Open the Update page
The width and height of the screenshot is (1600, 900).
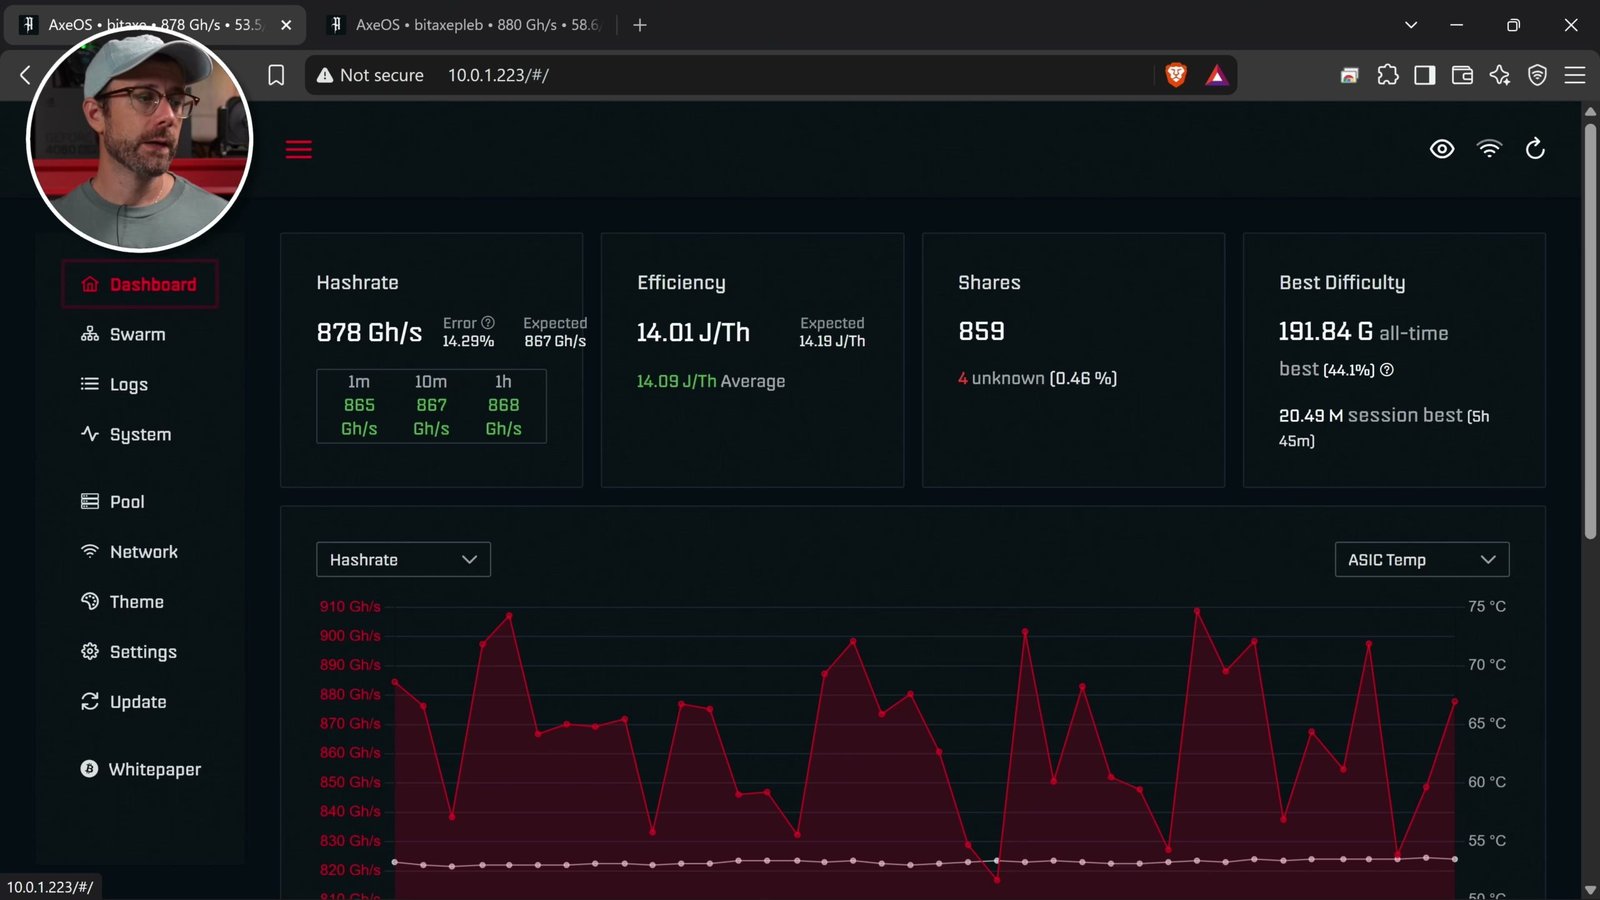click(124, 701)
